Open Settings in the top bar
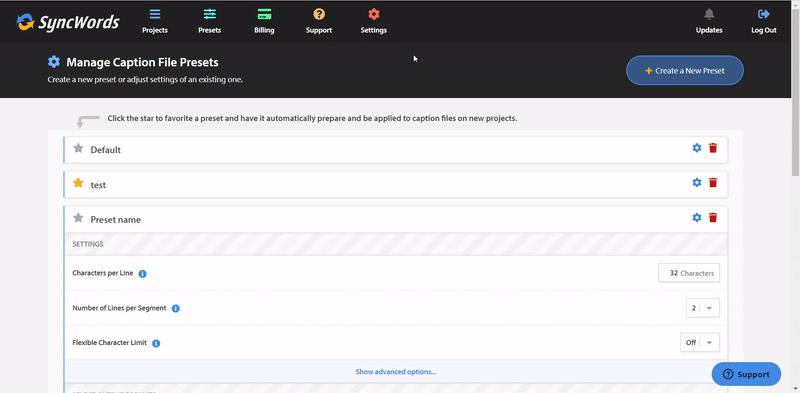 tap(373, 21)
